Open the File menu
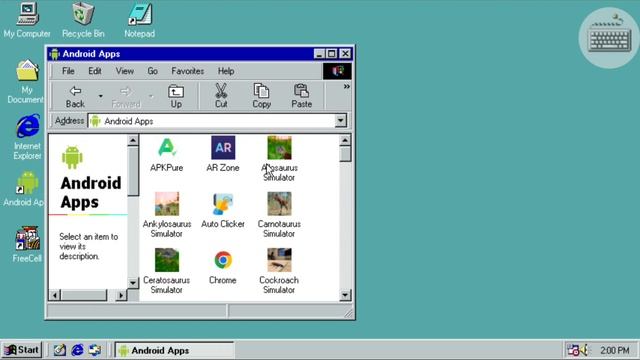 click(68, 71)
